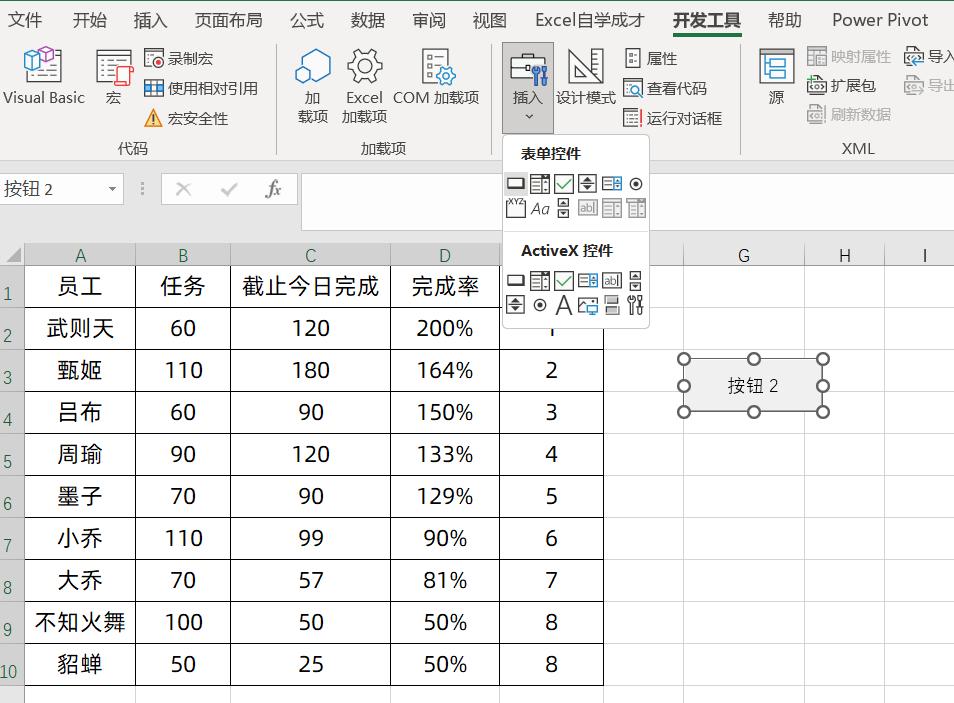Select the form checkbox control
This screenshot has height=703, width=954.
coord(562,183)
